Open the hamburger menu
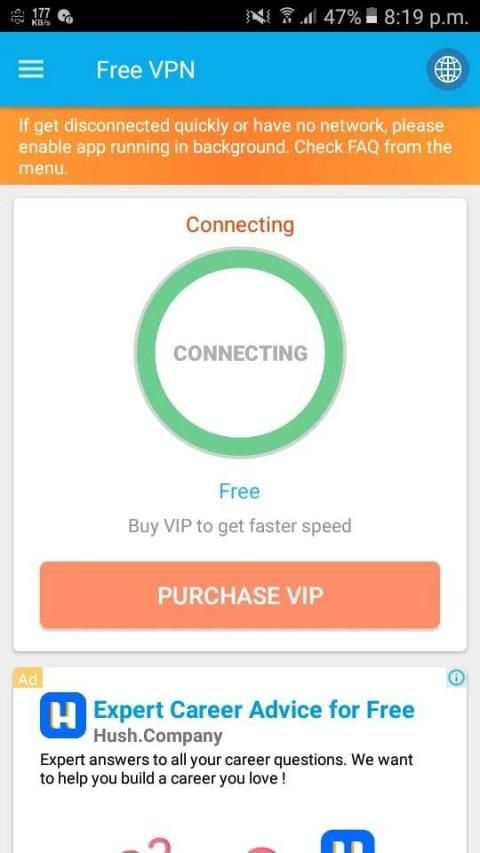Viewport: 480px width, 853px height. tap(30, 70)
